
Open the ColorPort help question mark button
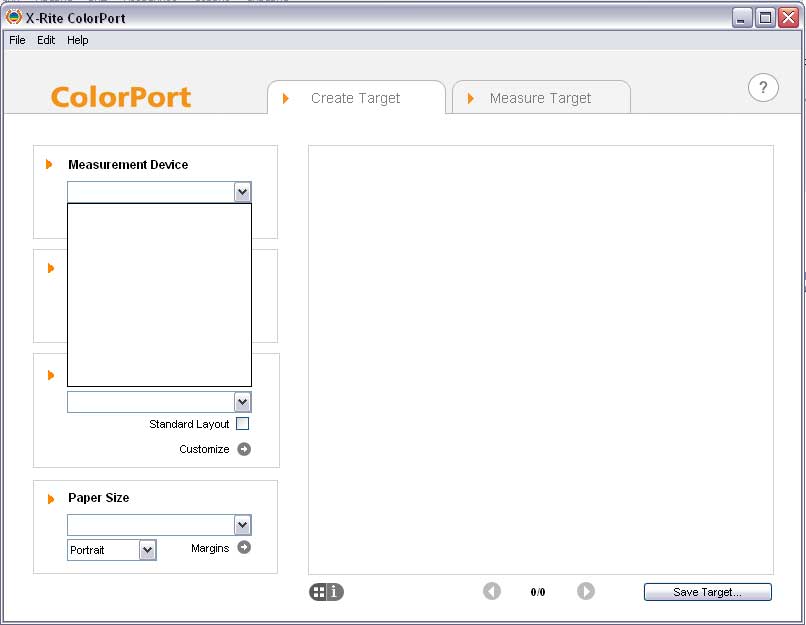pyautogui.click(x=763, y=88)
